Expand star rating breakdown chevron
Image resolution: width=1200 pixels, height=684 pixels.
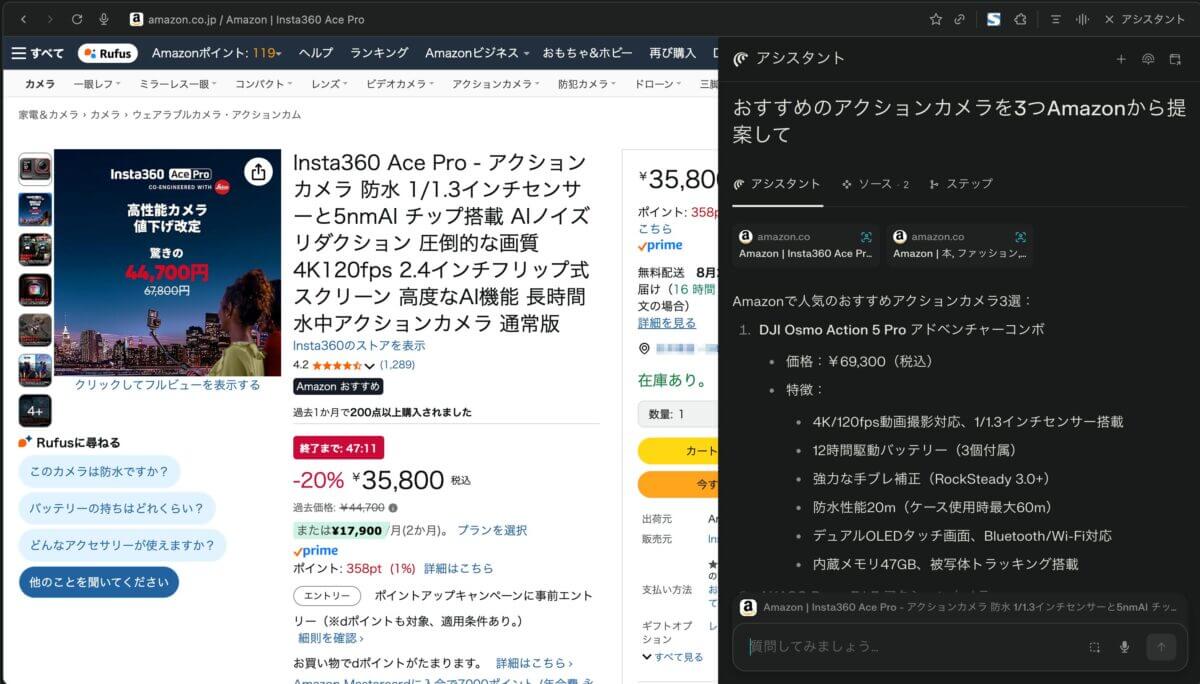pos(370,366)
